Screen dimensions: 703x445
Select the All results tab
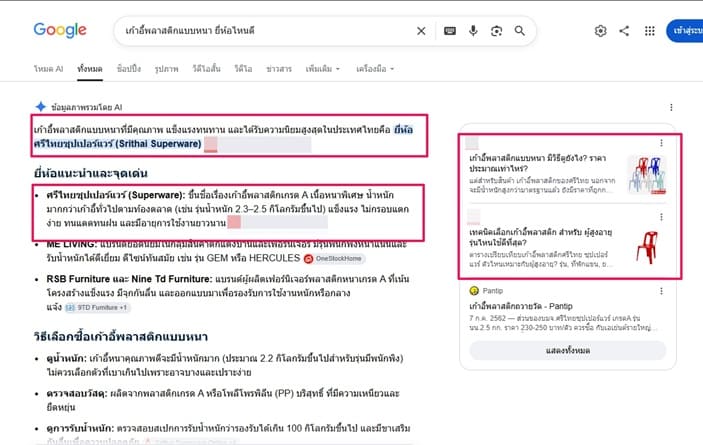[x=90, y=69]
